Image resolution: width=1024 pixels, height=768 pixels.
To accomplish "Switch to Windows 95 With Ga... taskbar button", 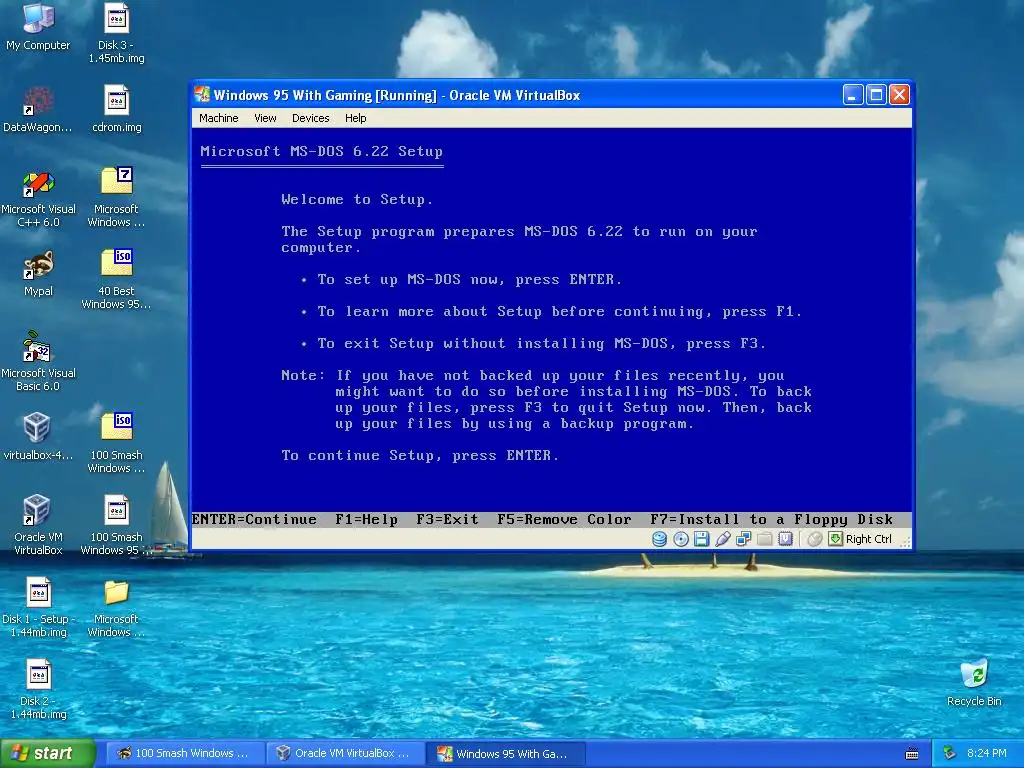I will [x=506, y=753].
